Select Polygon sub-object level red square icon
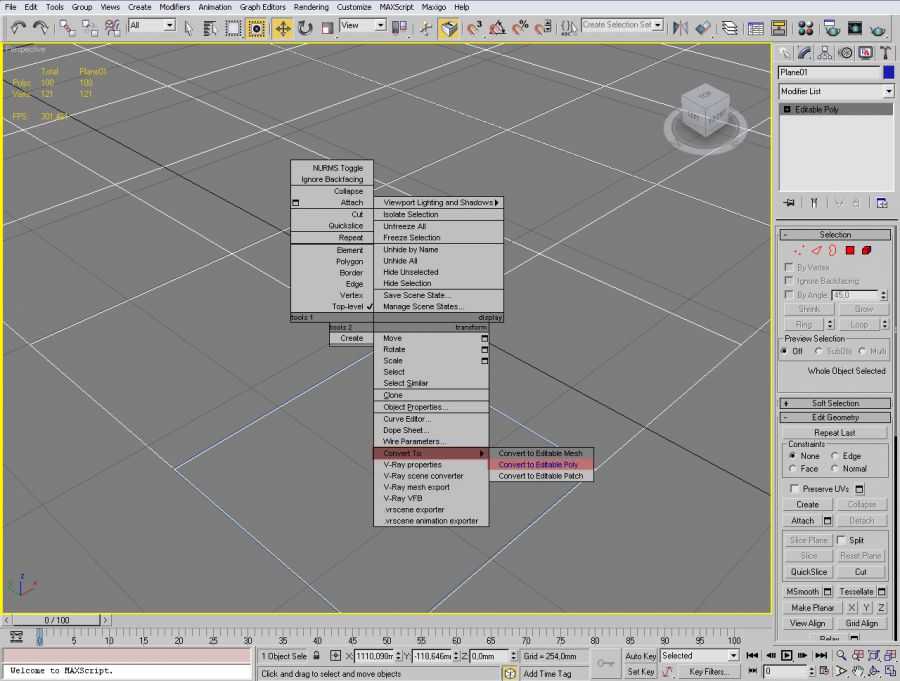The height and width of the screenshot is (681, 900). (849, 250)
